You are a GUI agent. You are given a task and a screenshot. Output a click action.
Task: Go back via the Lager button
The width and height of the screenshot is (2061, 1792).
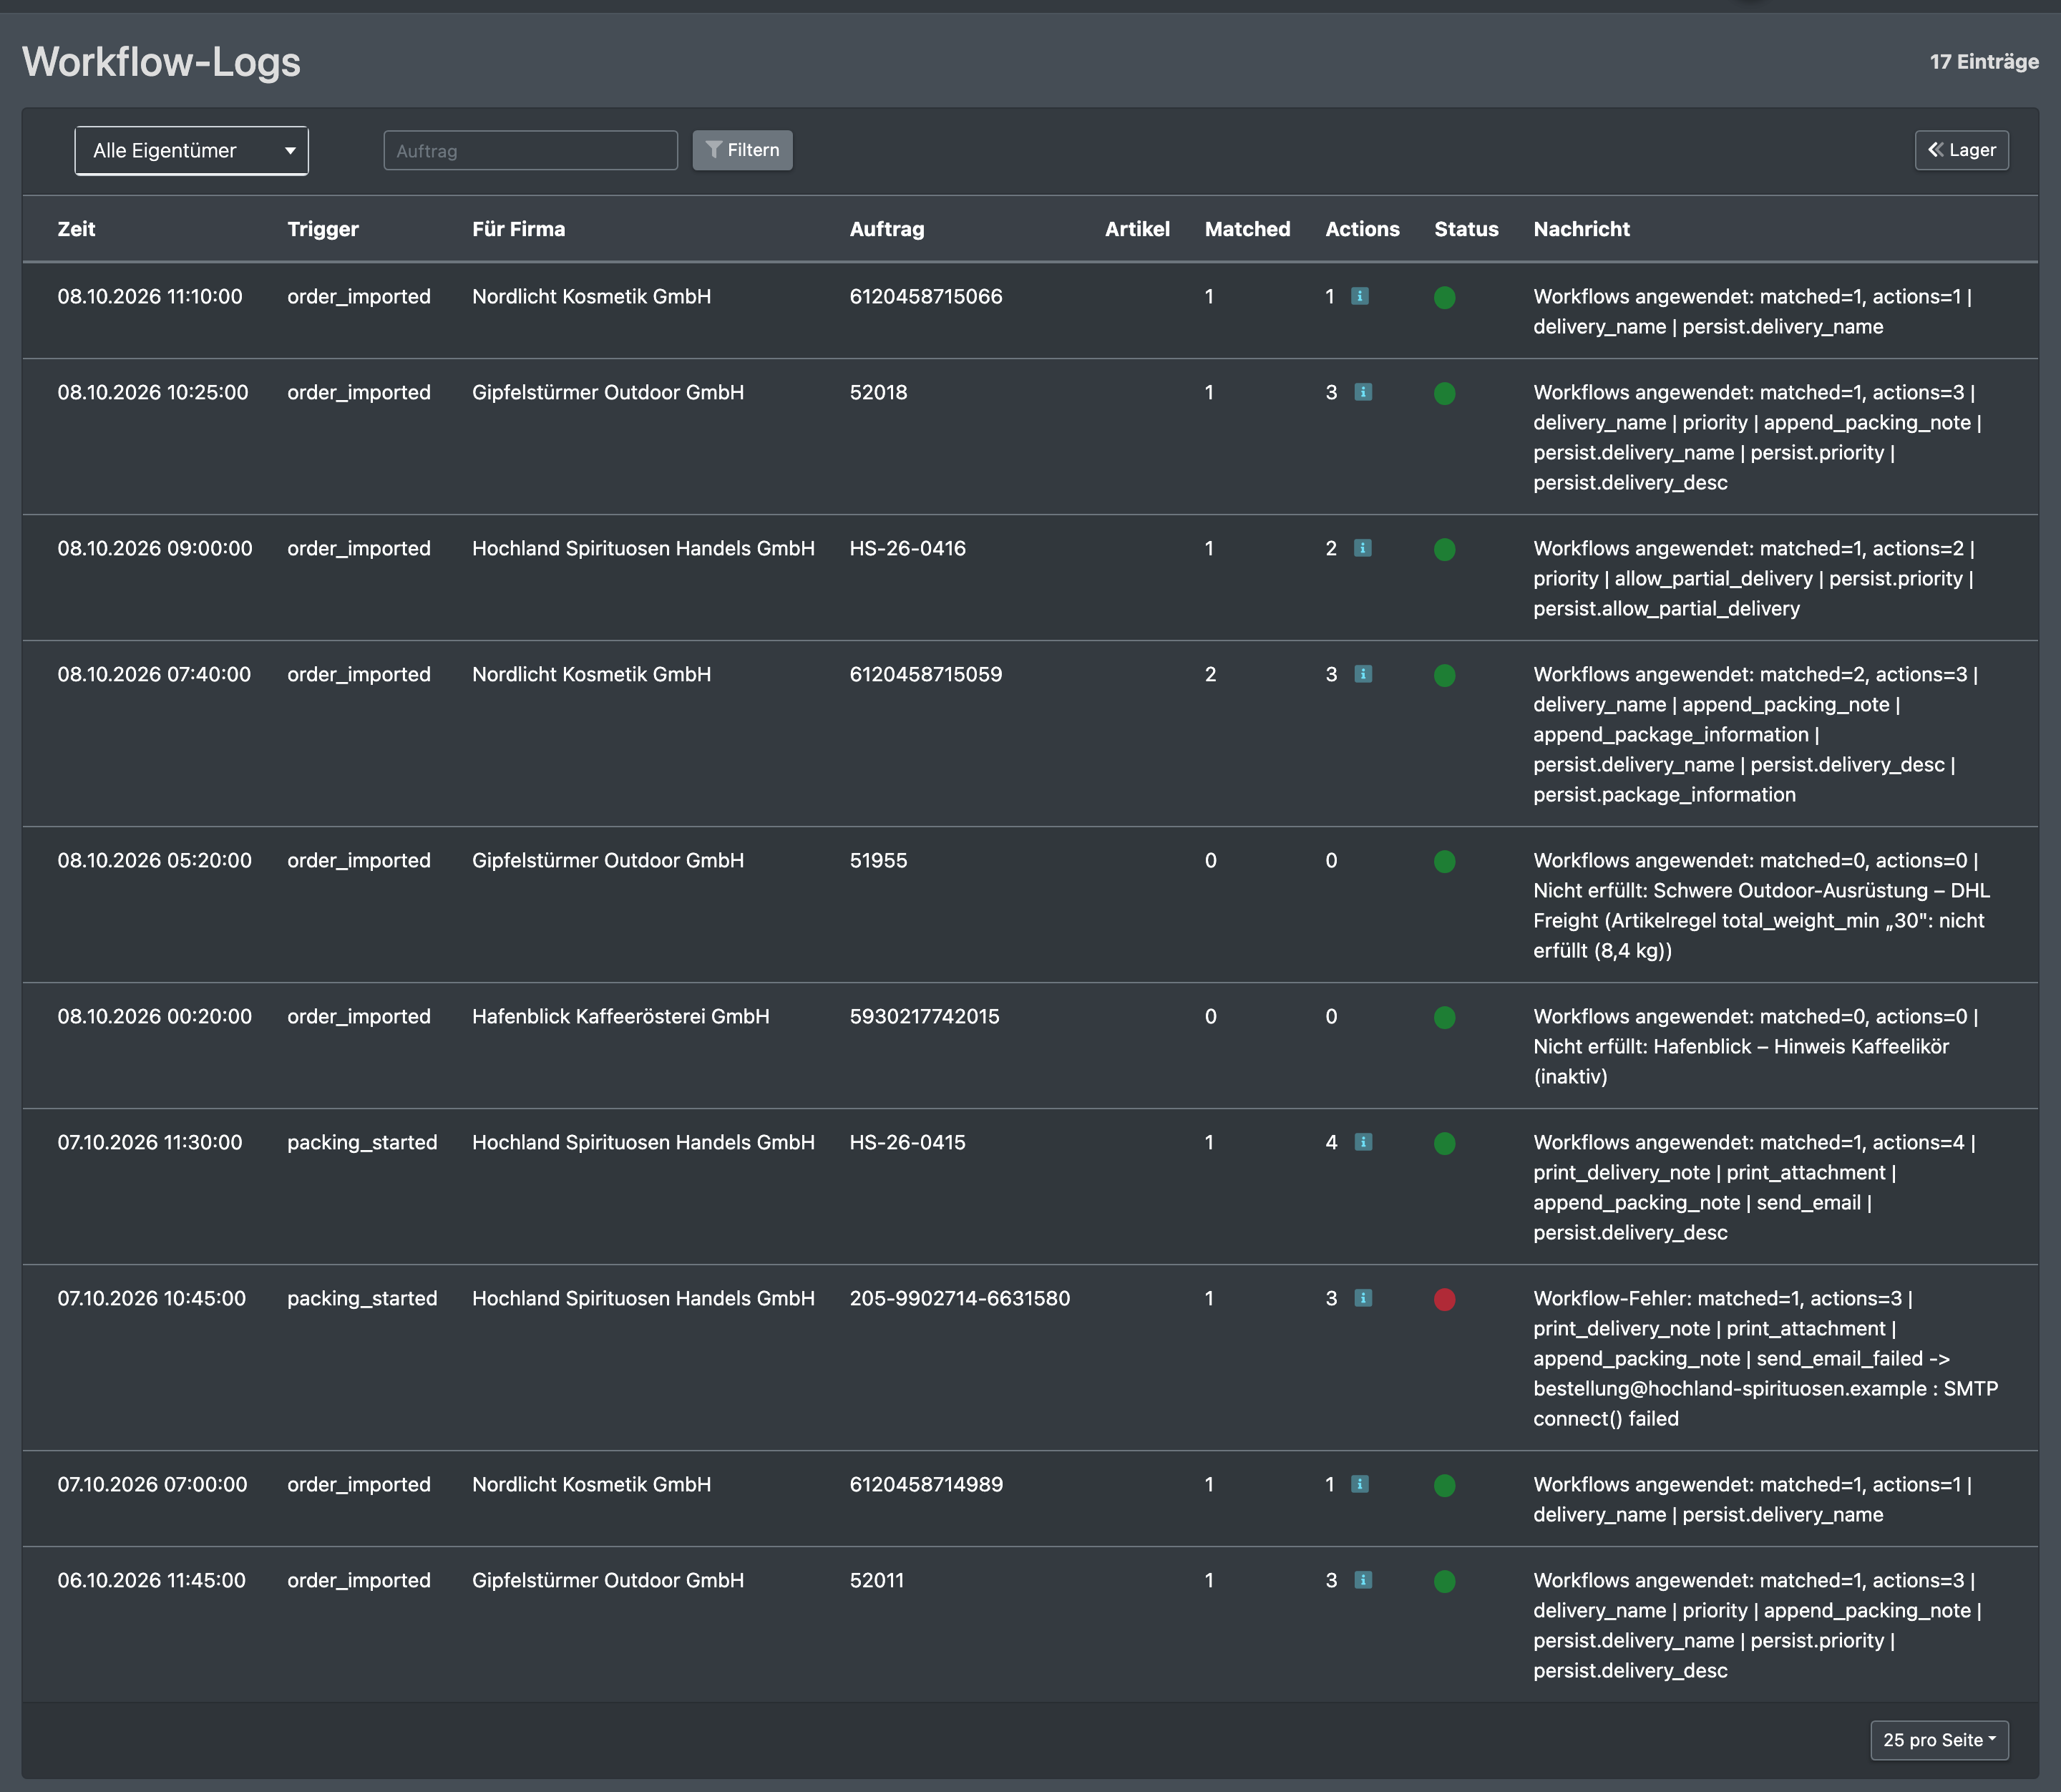tap(1962, 150)
